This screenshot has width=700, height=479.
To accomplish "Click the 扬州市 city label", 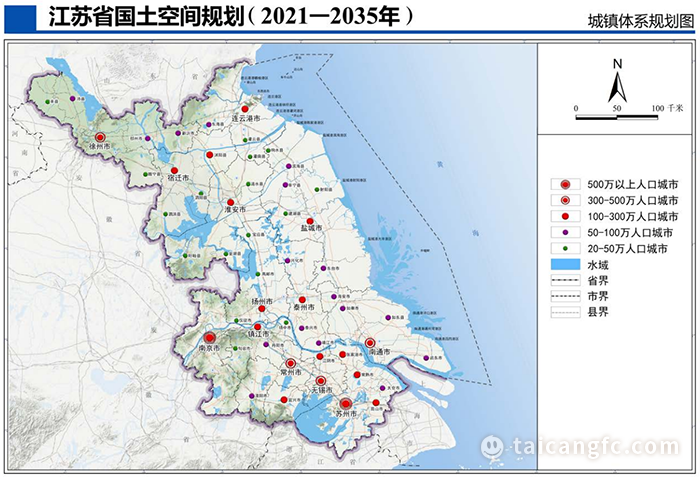I will coord(262,301).
